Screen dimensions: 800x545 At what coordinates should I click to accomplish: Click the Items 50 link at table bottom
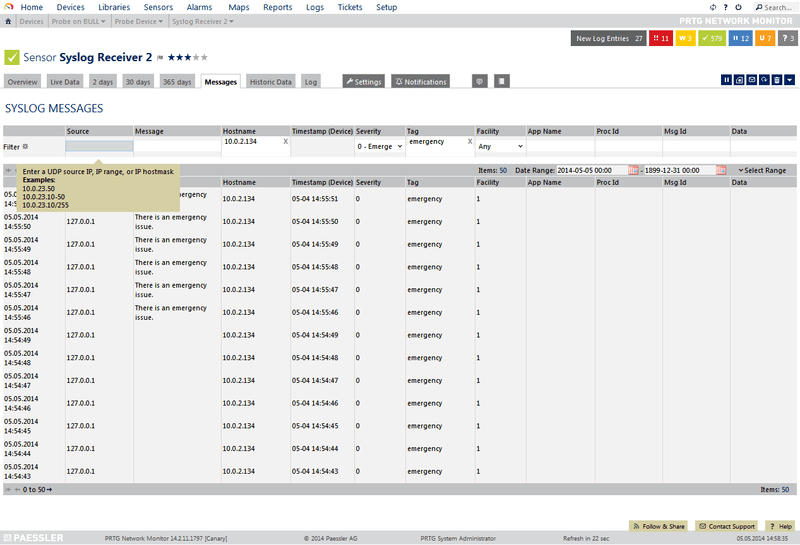(785, 490)
